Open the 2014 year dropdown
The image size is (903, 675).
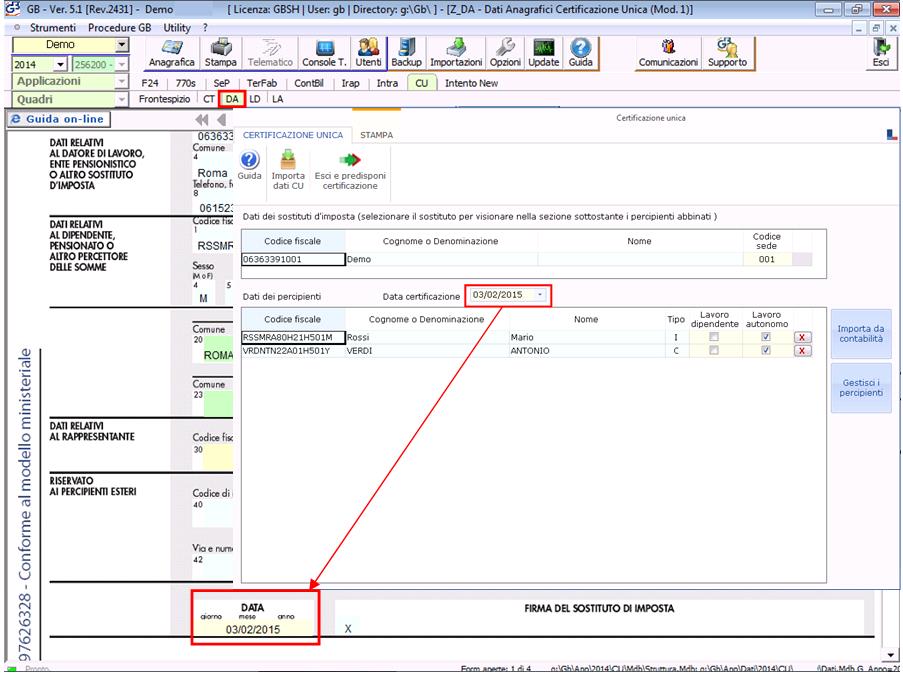tap(60, 65)
